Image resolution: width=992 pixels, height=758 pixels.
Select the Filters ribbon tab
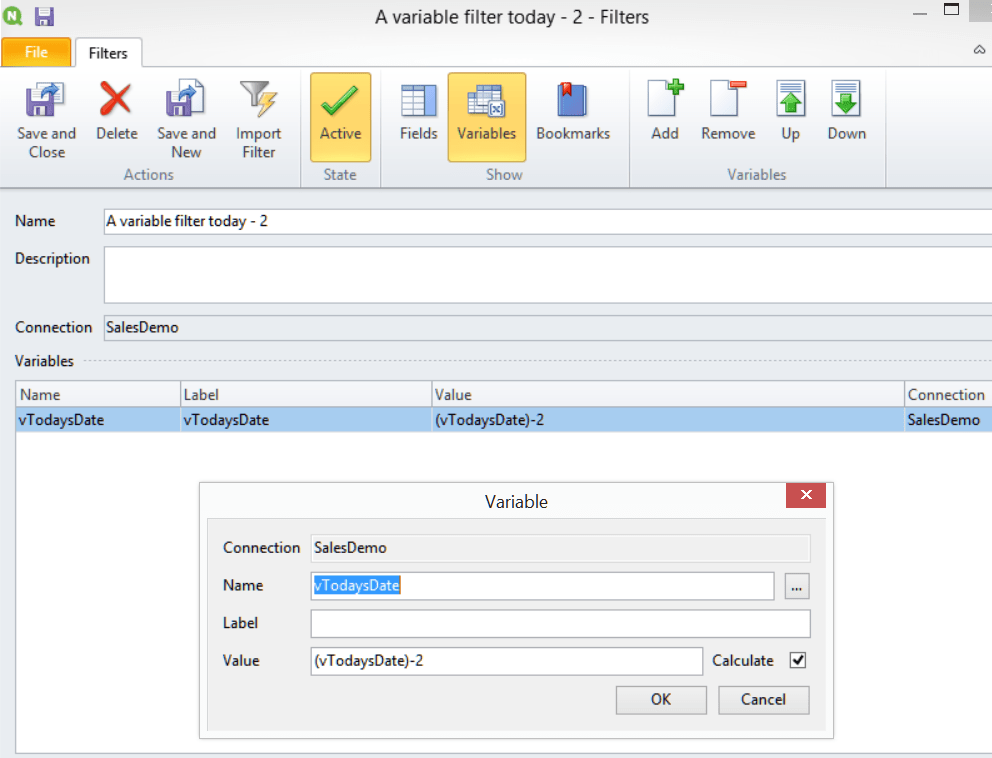(108, 52)
